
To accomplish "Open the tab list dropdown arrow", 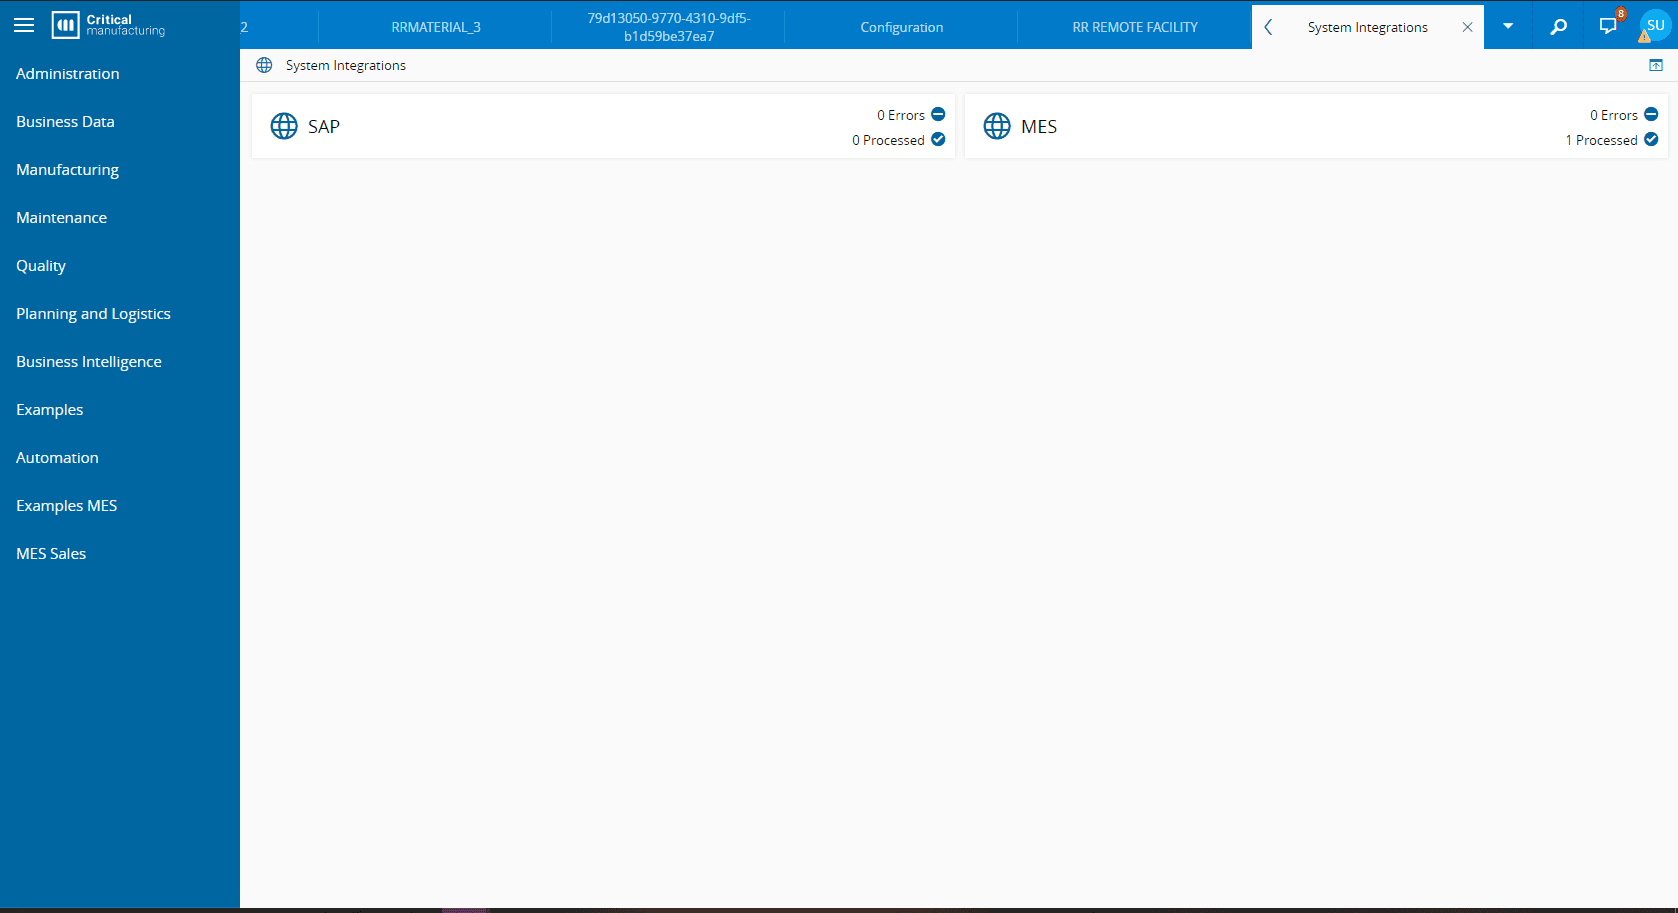I will (1508, 26).
